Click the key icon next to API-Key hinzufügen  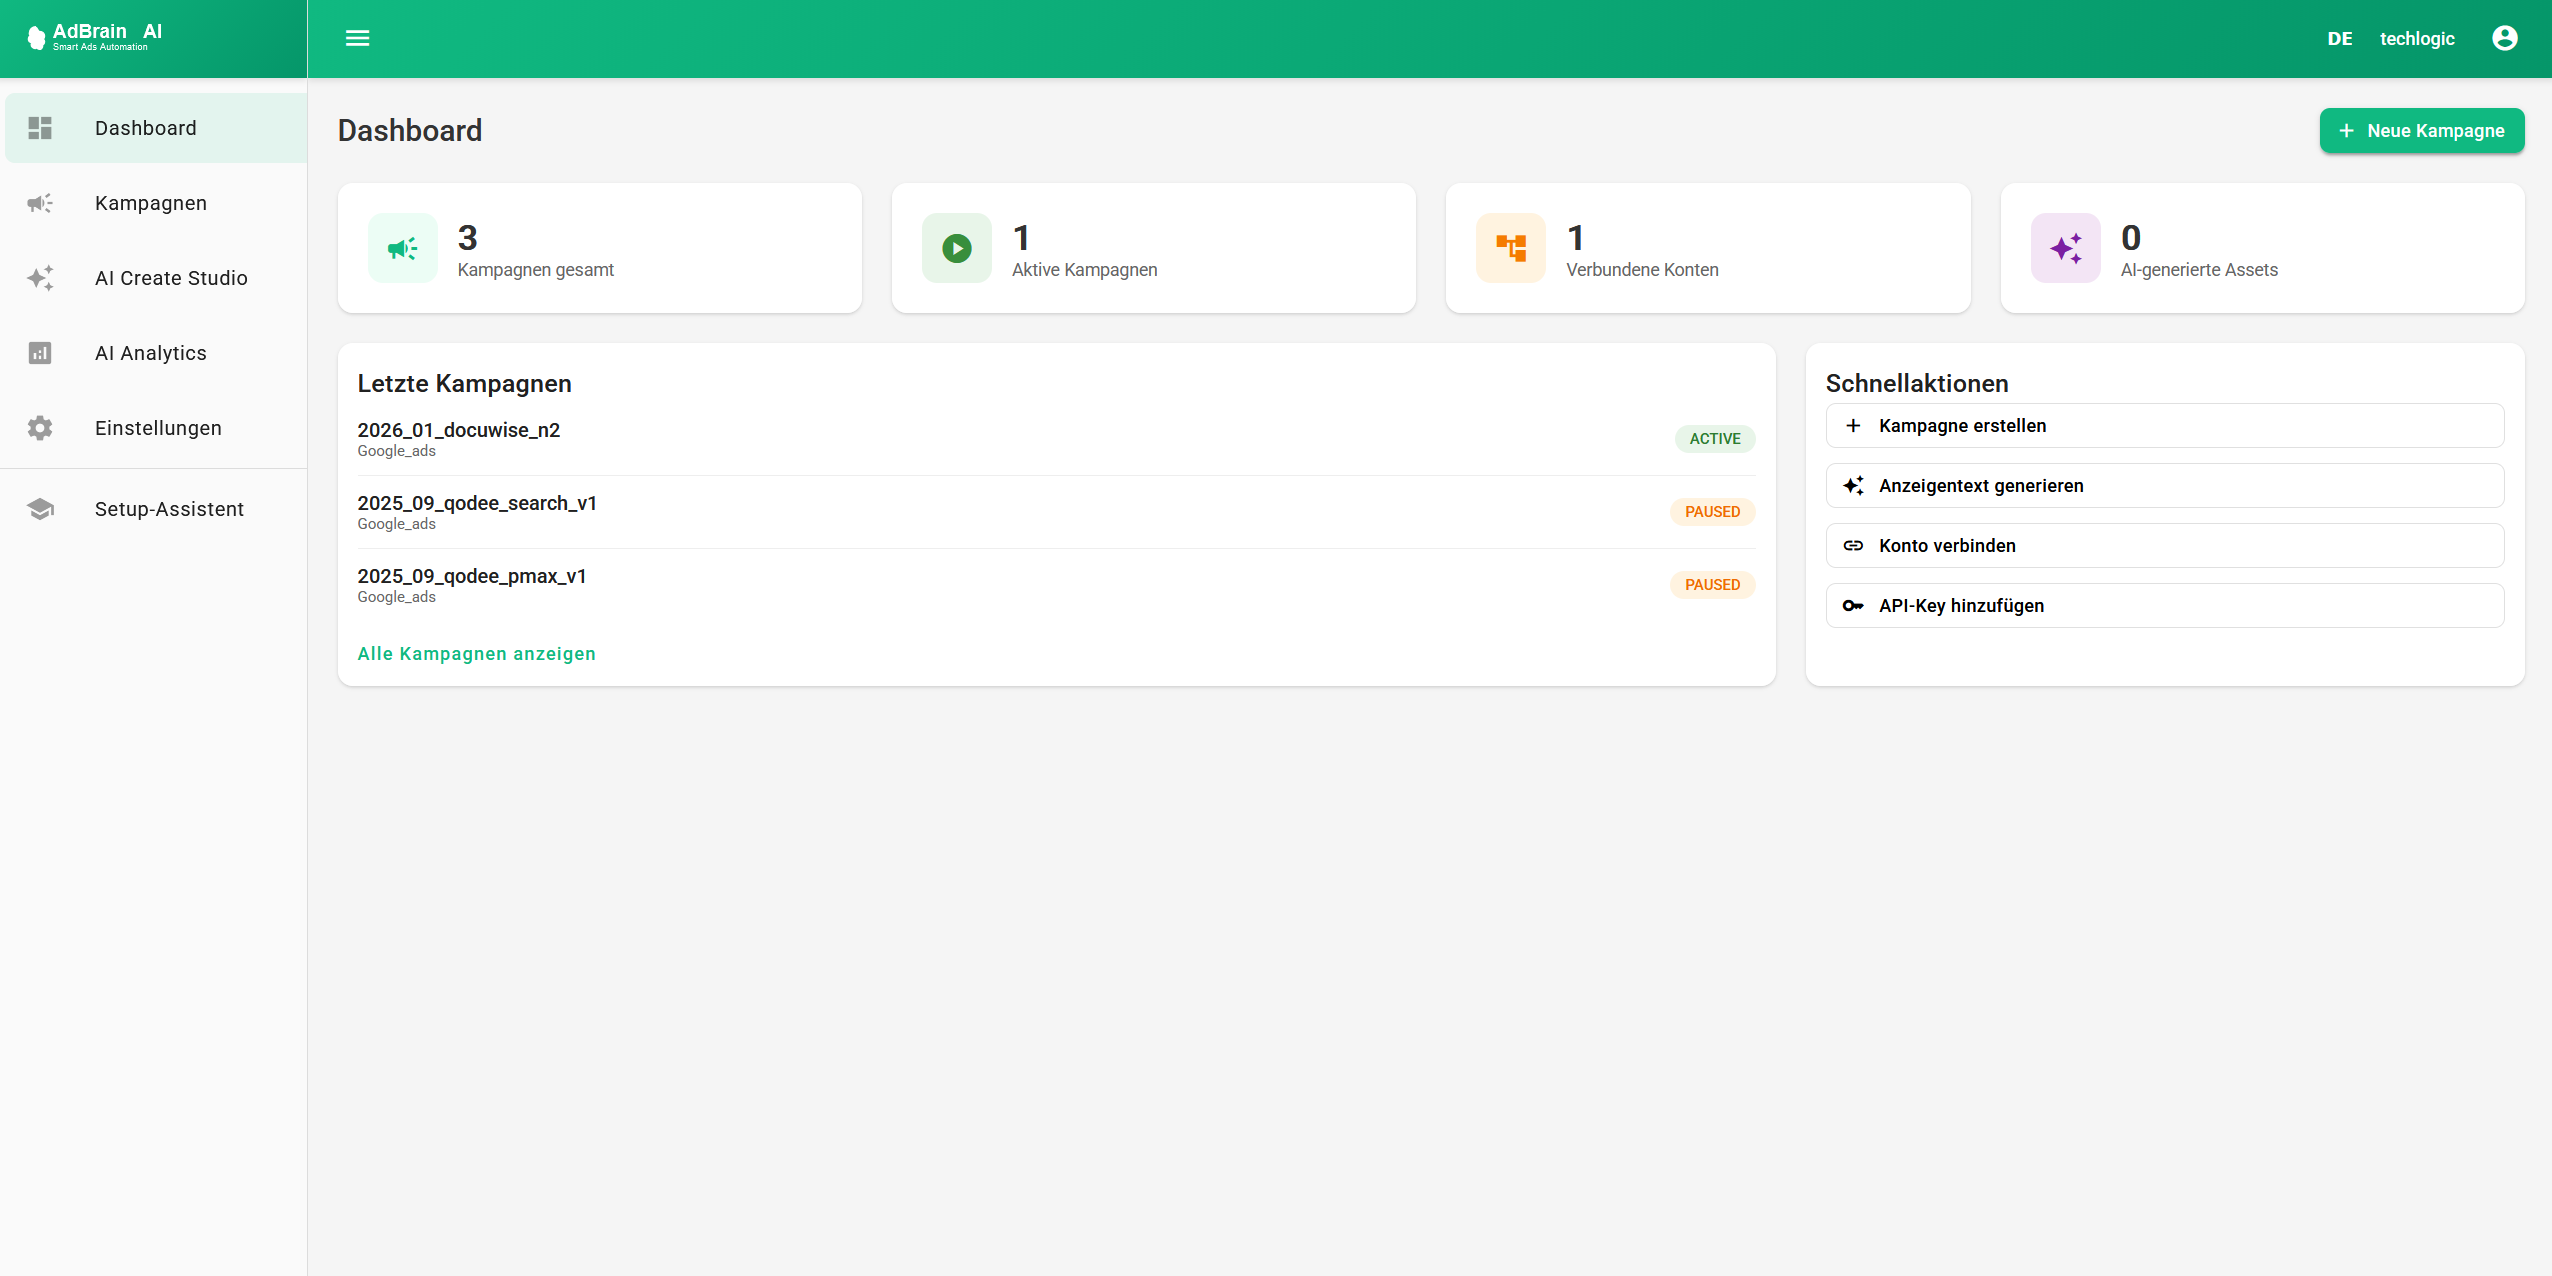[1855, 604]
